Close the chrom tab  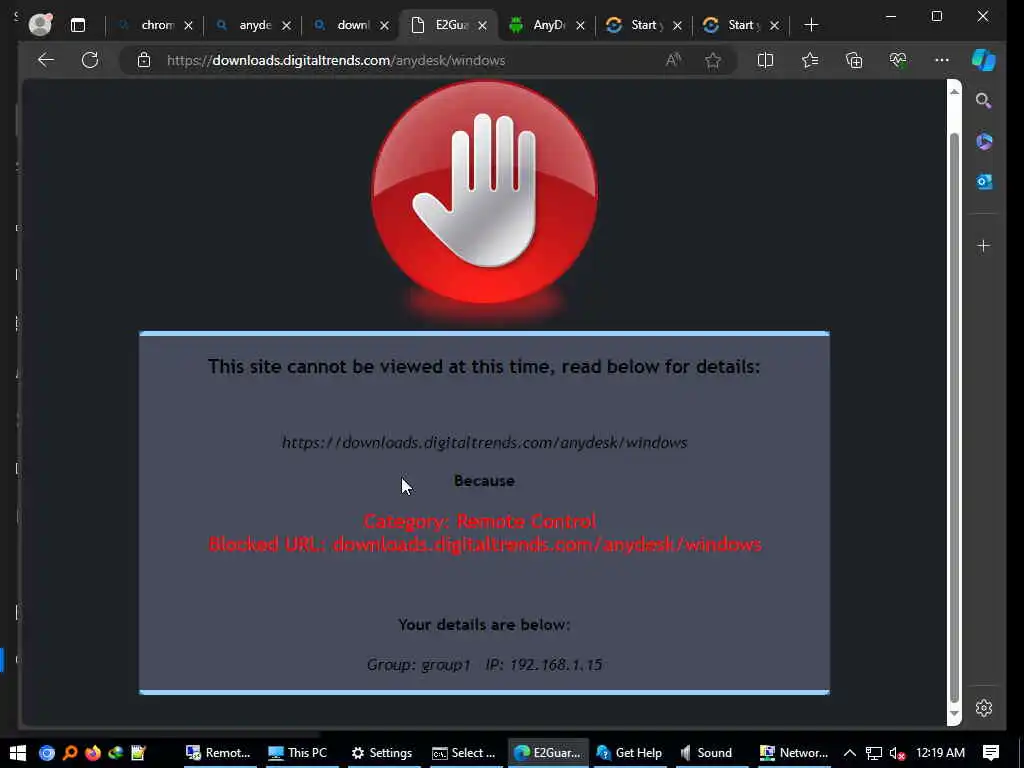pyautogui.click(x=188, y=25)
